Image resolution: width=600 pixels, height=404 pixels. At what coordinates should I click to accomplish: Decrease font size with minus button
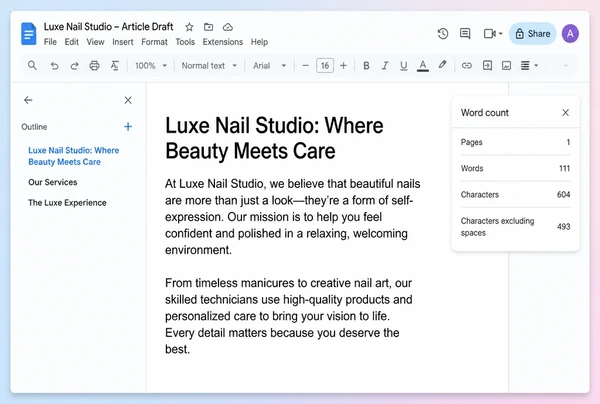tap(305, 66)
